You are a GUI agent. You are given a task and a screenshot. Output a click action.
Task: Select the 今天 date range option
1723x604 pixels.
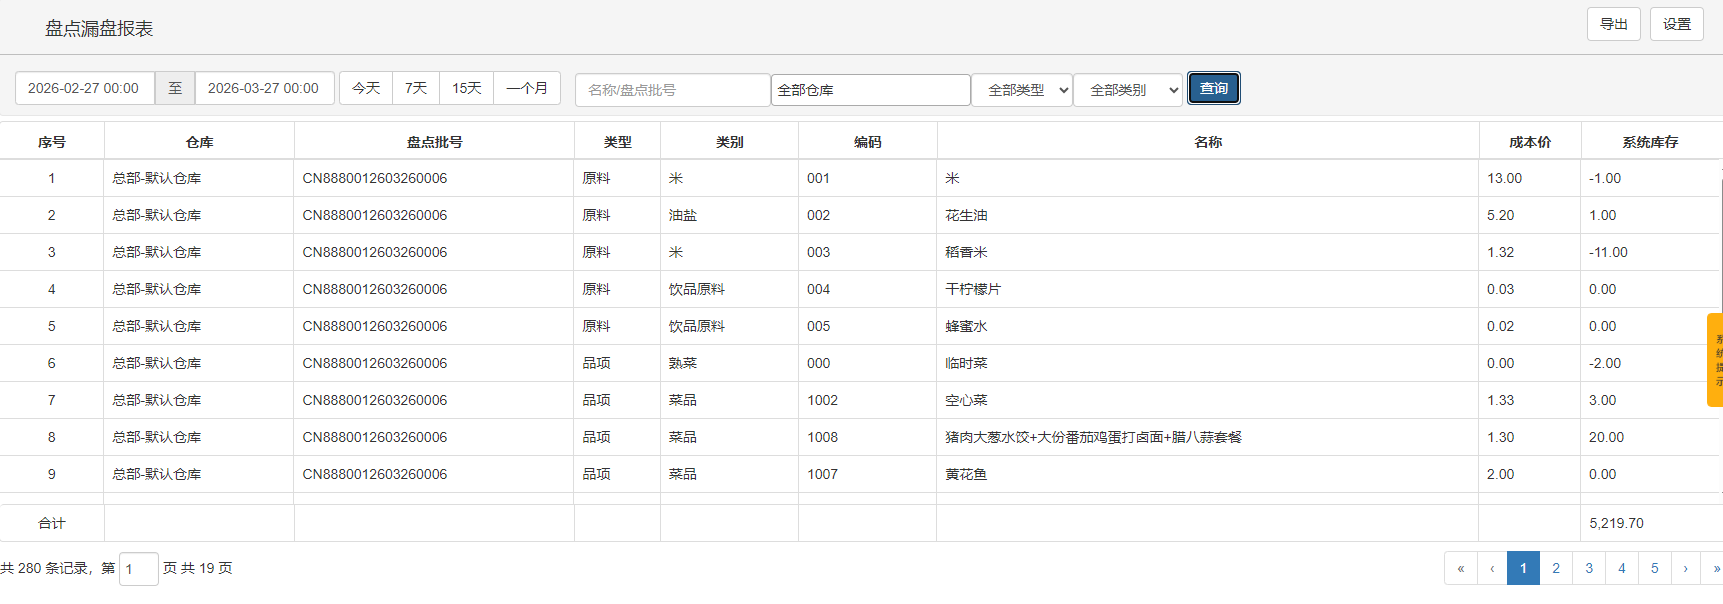(366, 88)
